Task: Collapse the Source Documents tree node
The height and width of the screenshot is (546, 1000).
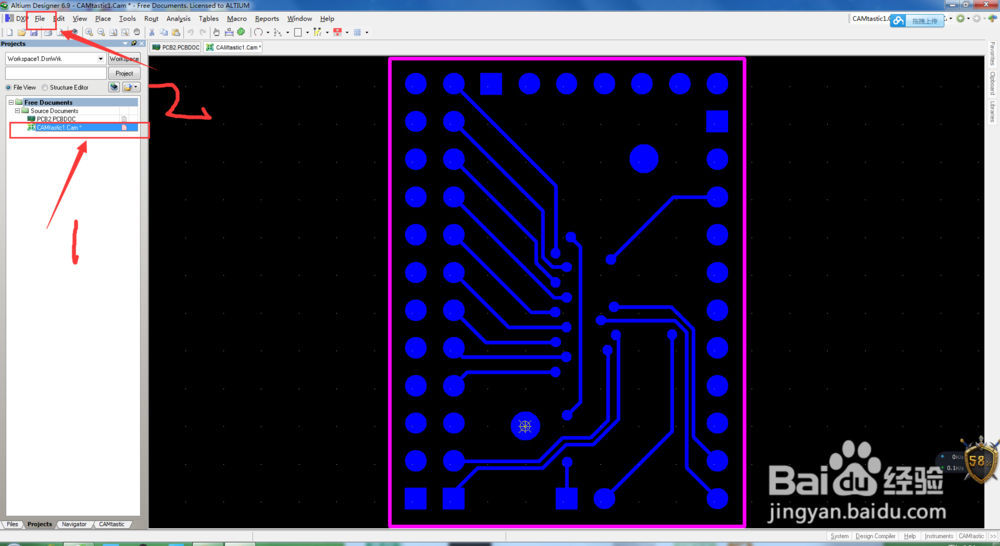Action: (x=17, y=110)
